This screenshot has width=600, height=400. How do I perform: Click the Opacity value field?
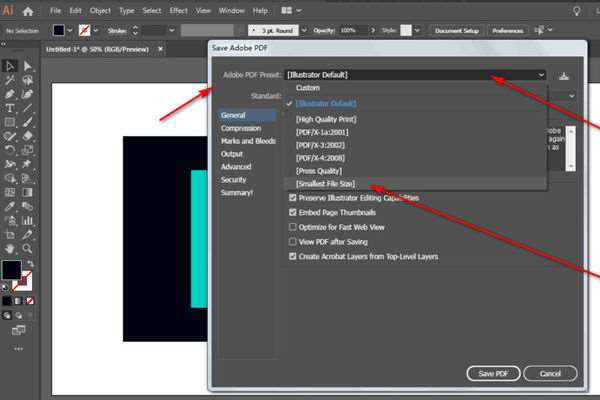(352, 30)
